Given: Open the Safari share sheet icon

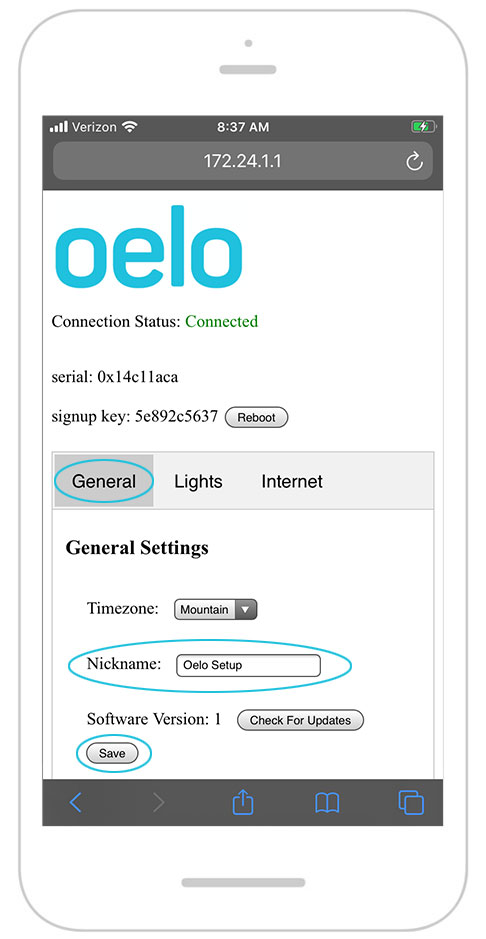Looking at the screenshot, I should 243,802.
